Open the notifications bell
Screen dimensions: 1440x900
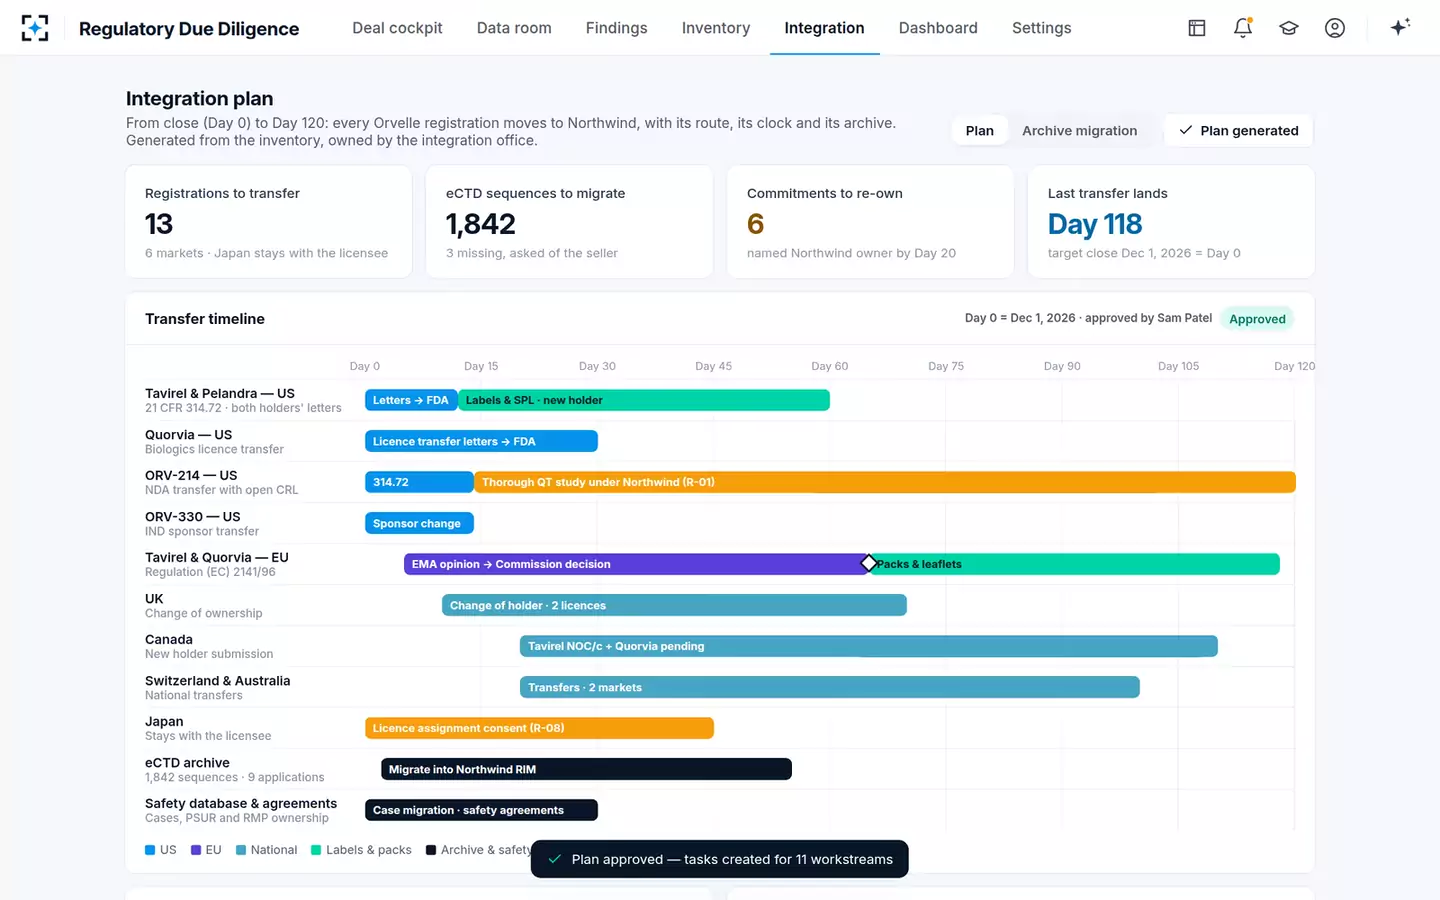tap(1243, 28)
